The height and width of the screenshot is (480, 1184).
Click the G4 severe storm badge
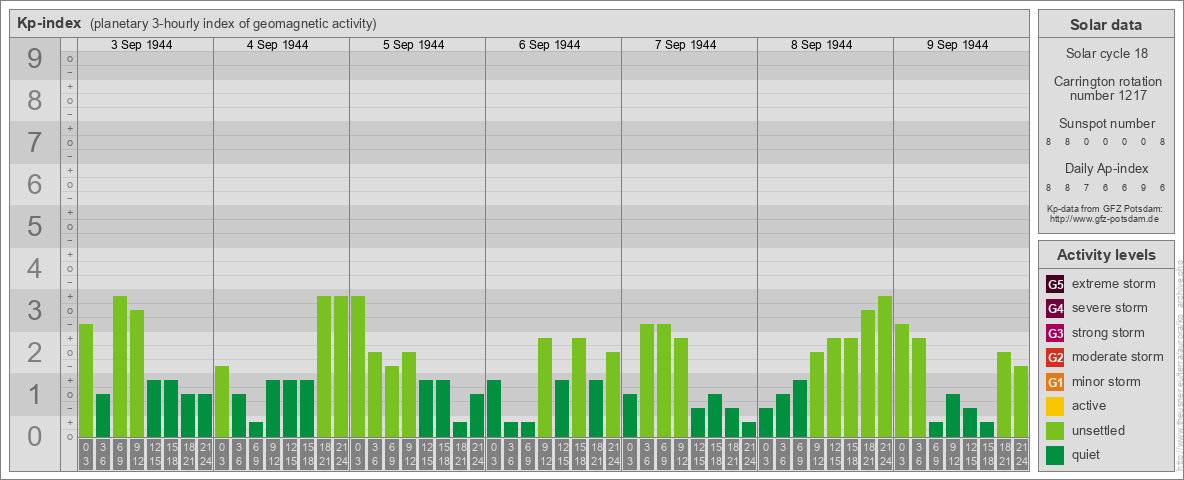[1055, 308]
